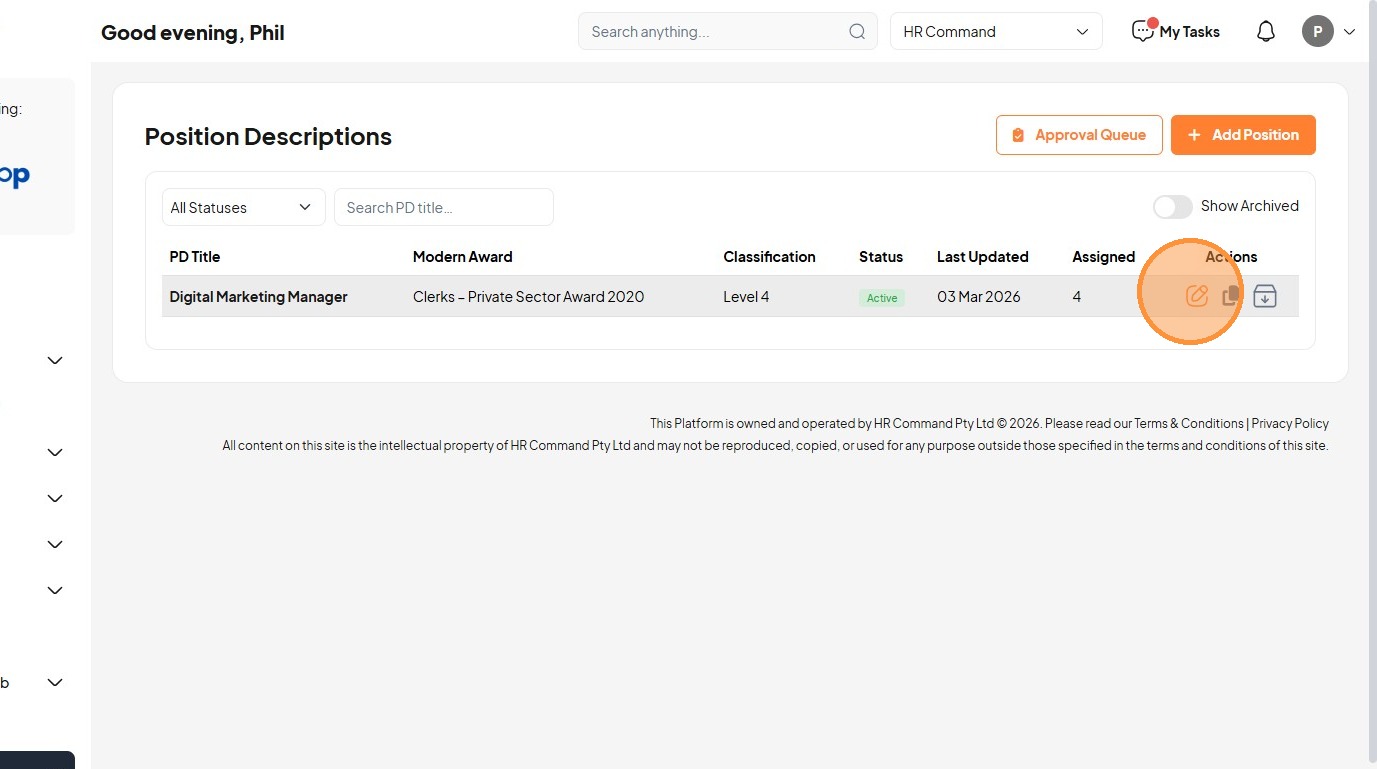The image size is (1377, 769).
Task: Duplicate the Digital Marketing Manager position
Action: 1231,296
